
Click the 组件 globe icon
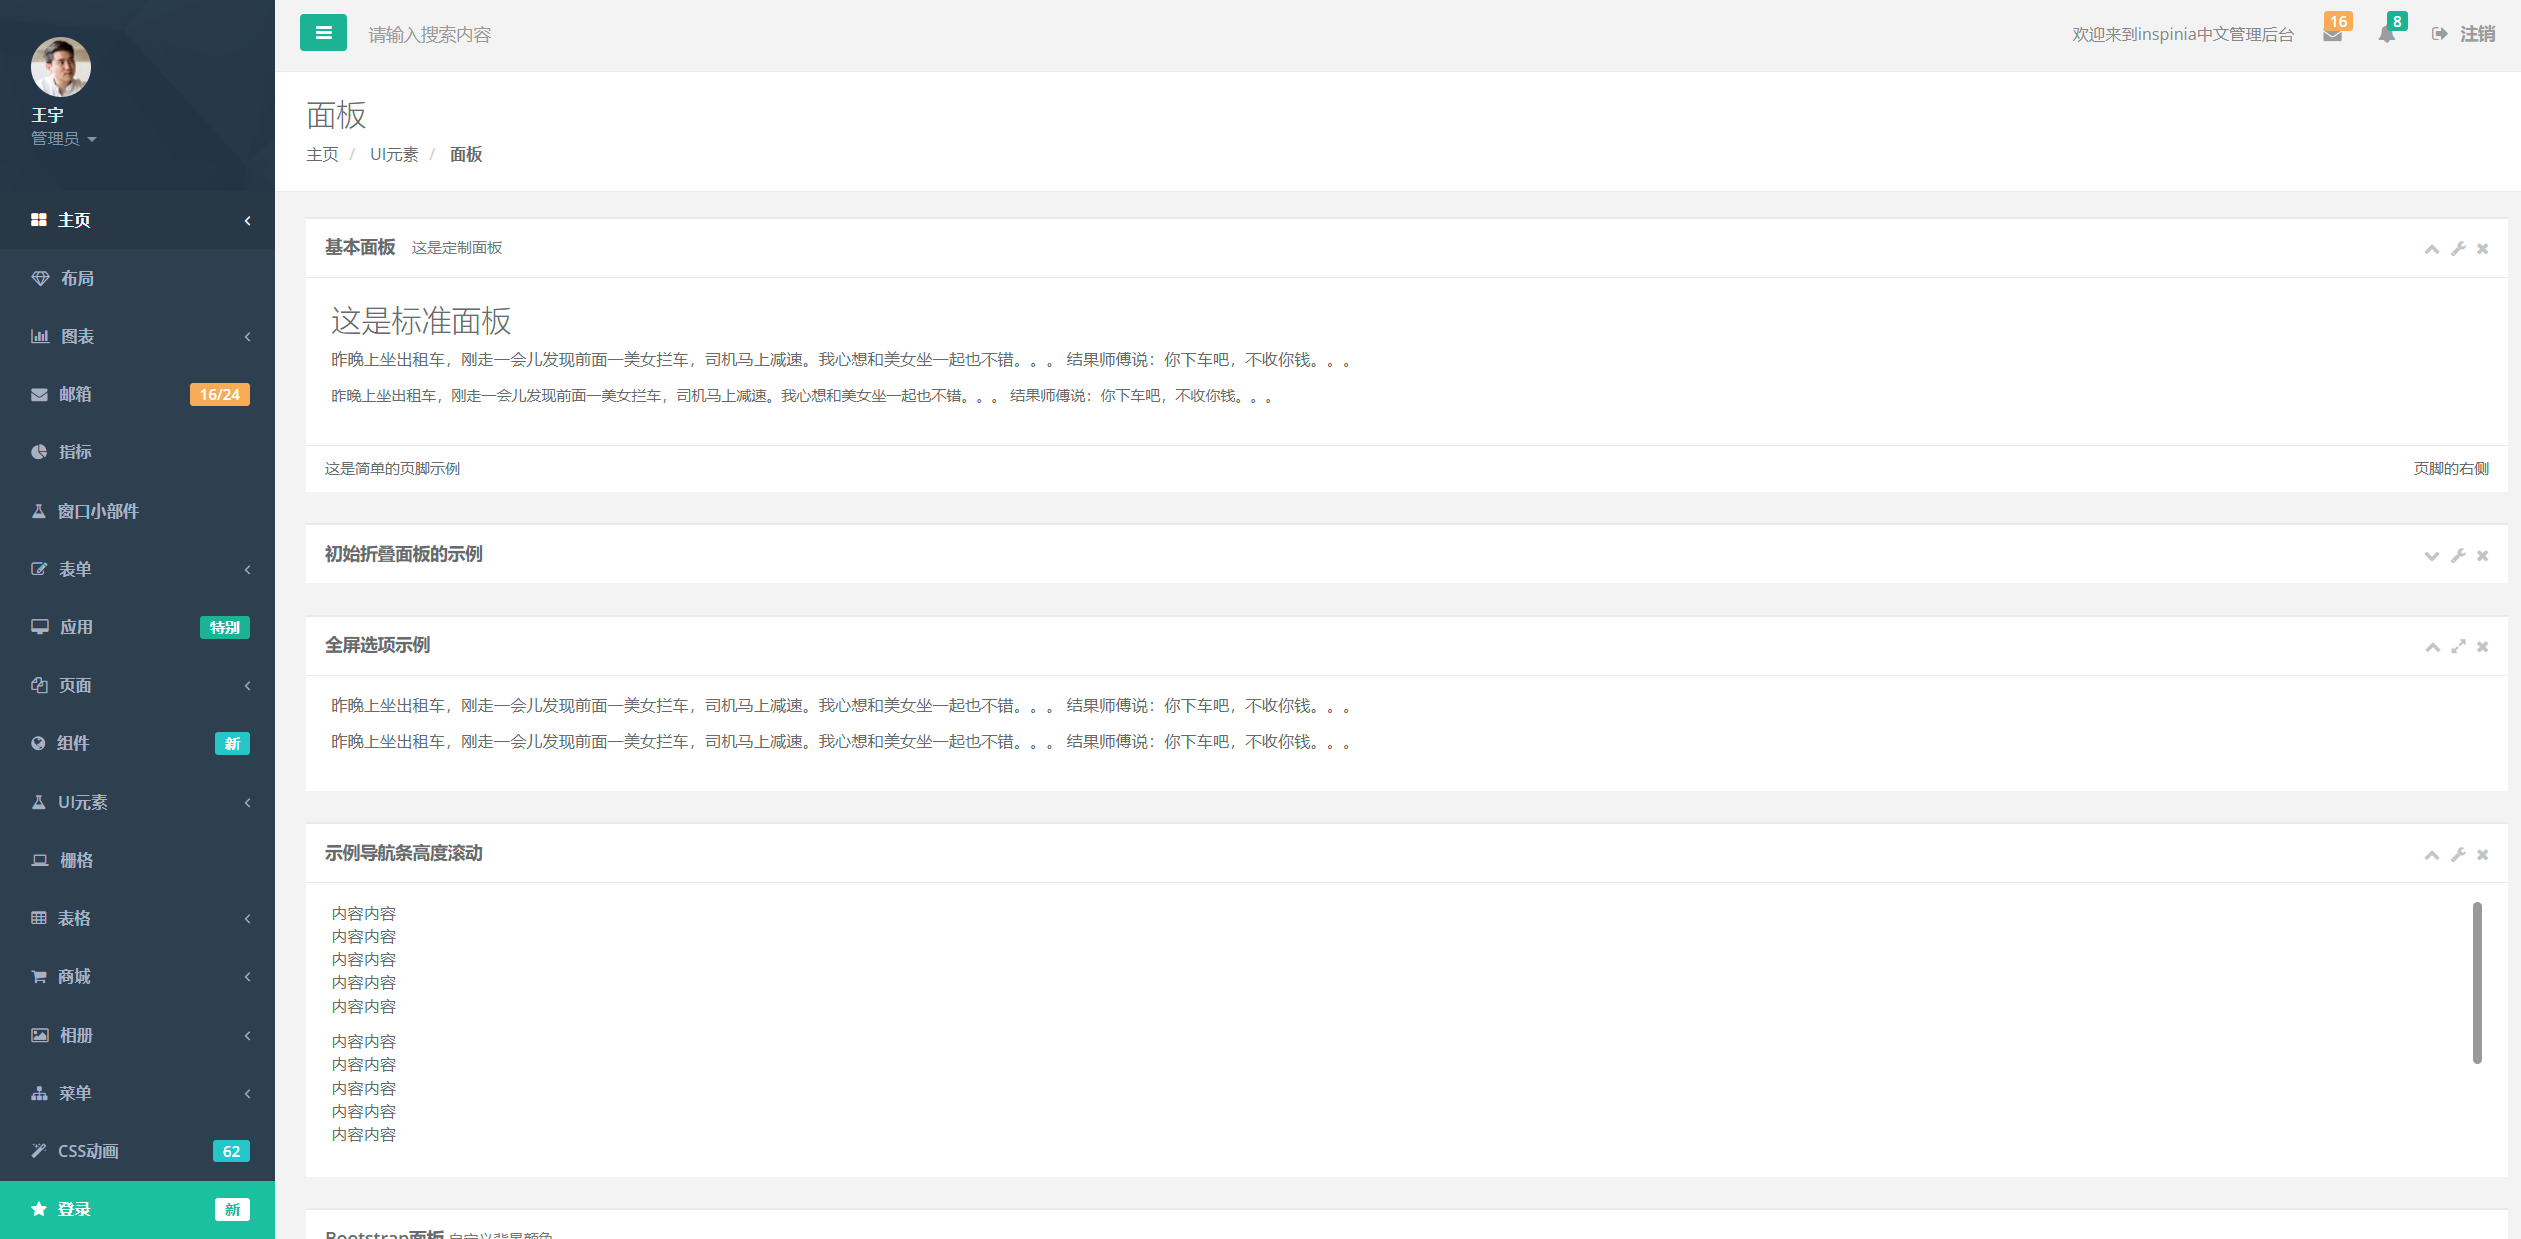[x=38, y=743]
